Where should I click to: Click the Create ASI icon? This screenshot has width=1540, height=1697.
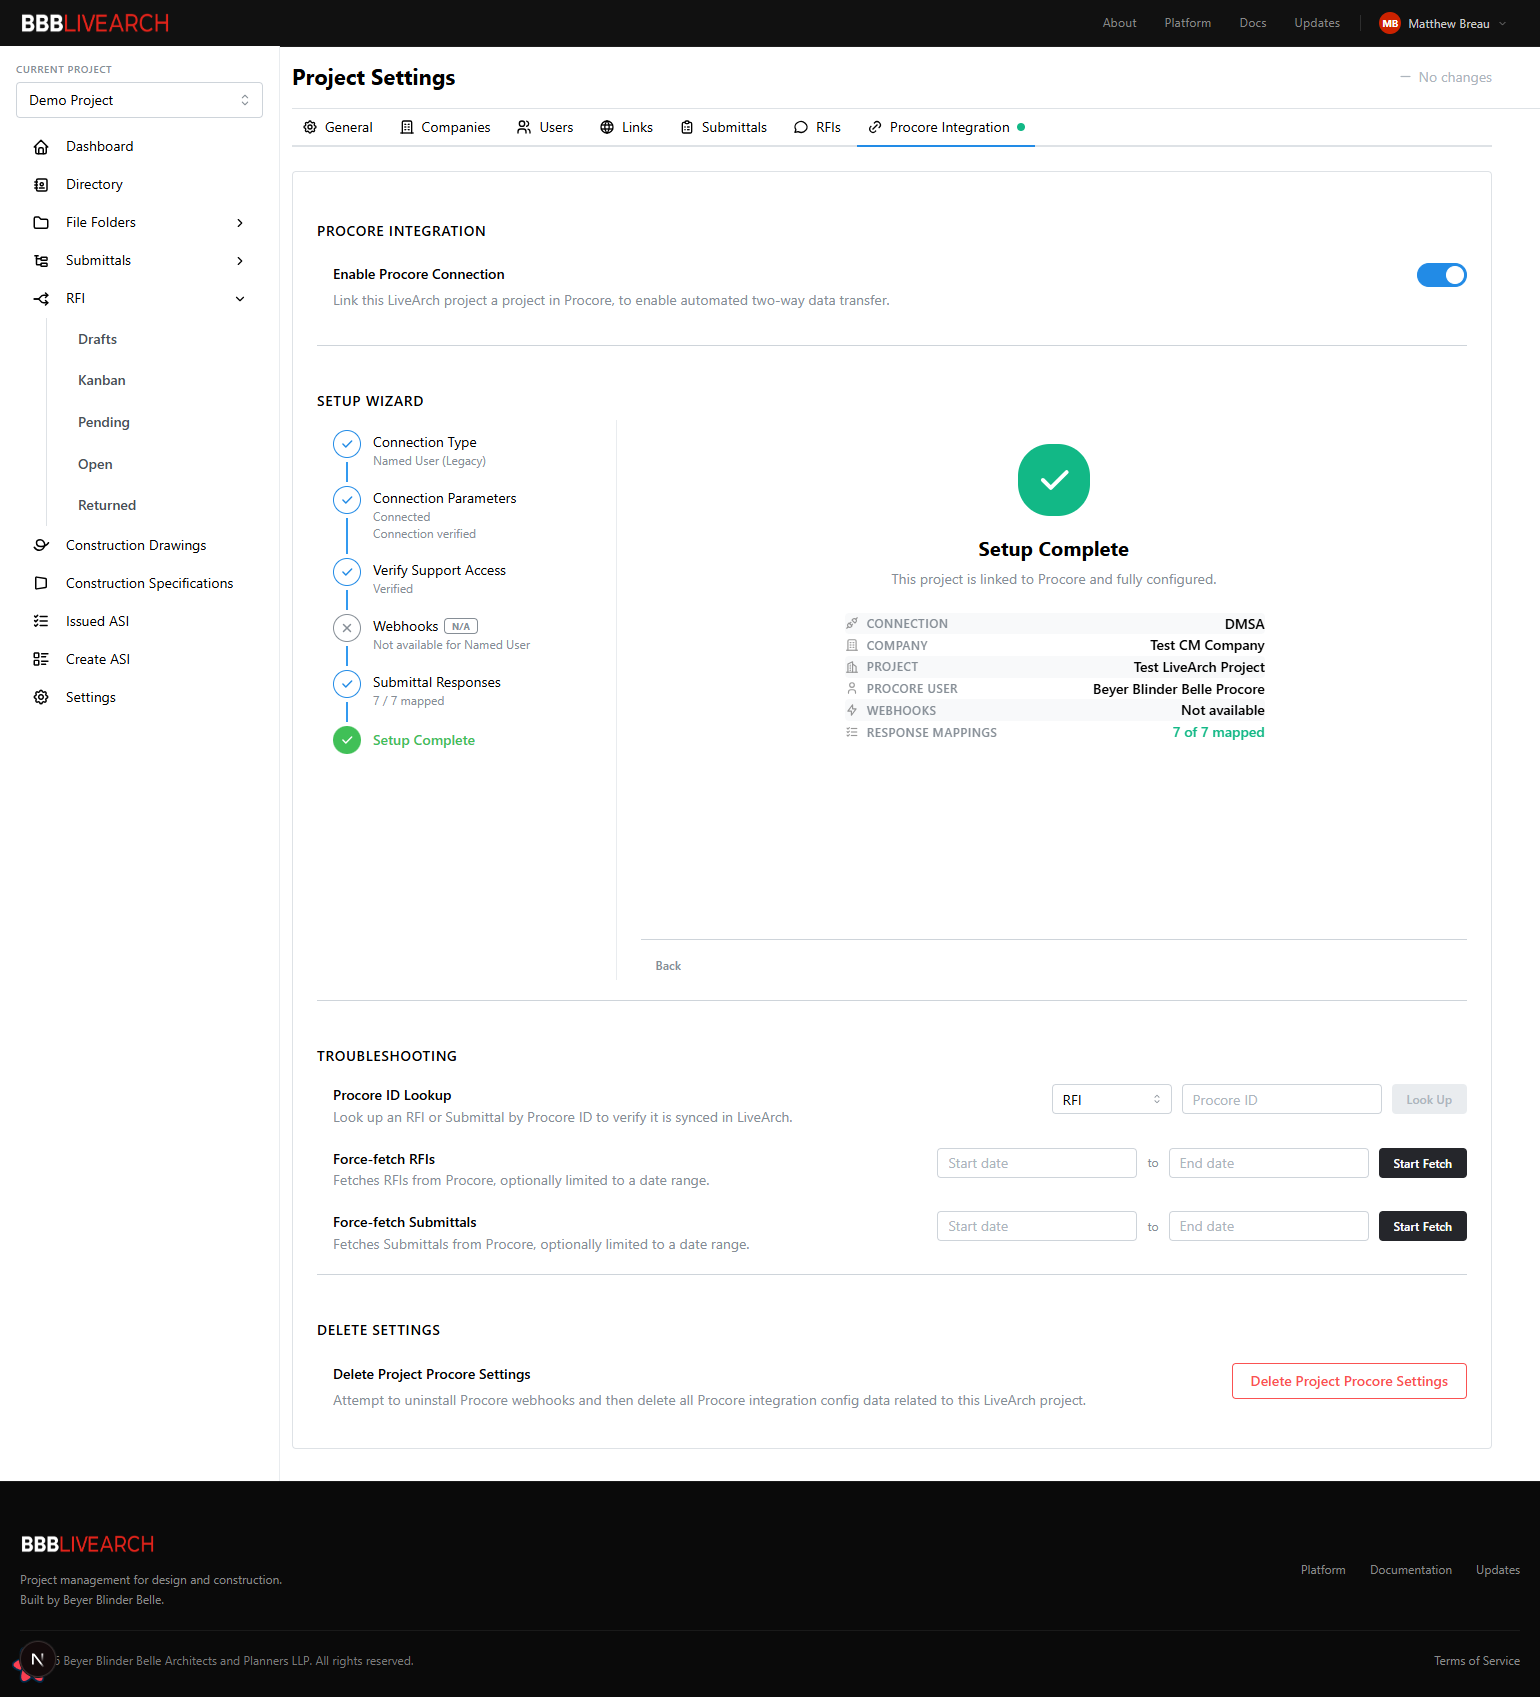pos(41,659)
